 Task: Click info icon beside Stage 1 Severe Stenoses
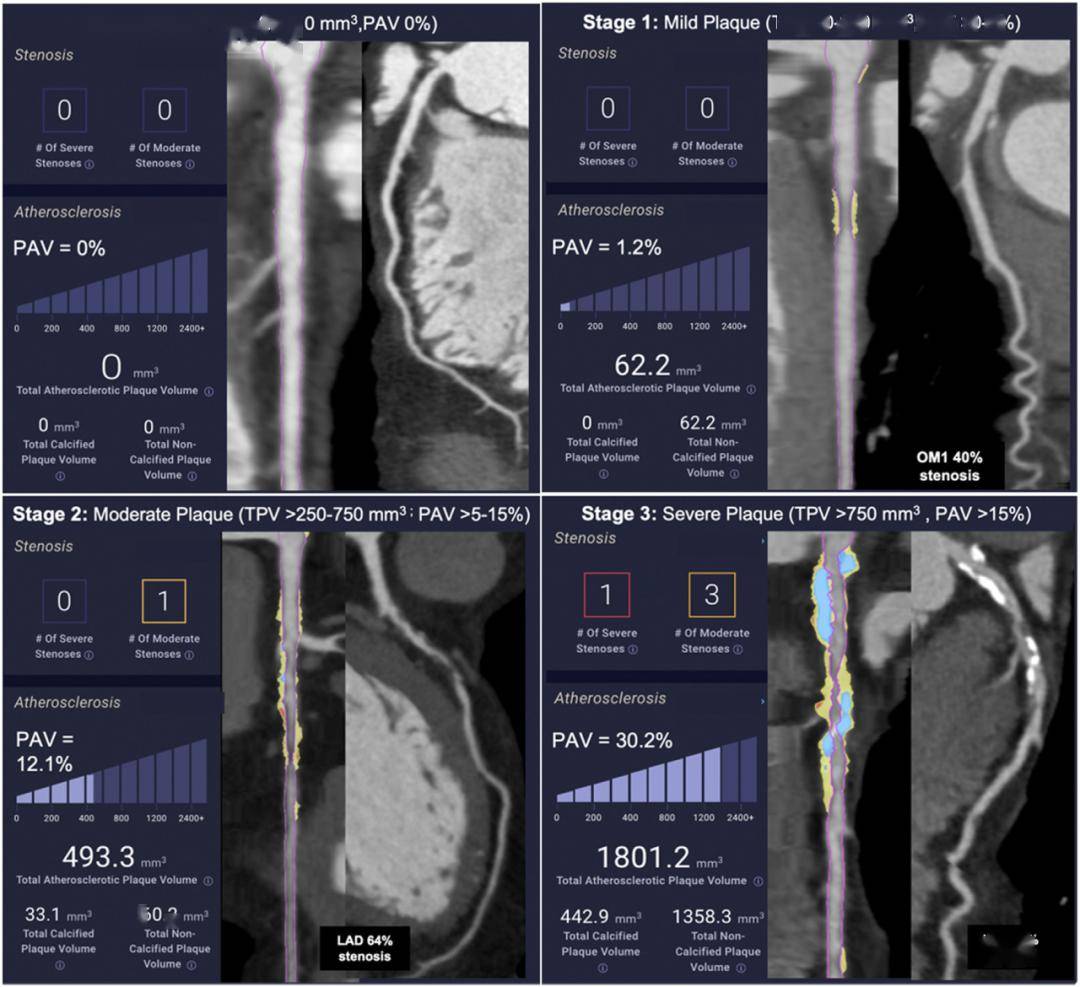click(631, 162)
